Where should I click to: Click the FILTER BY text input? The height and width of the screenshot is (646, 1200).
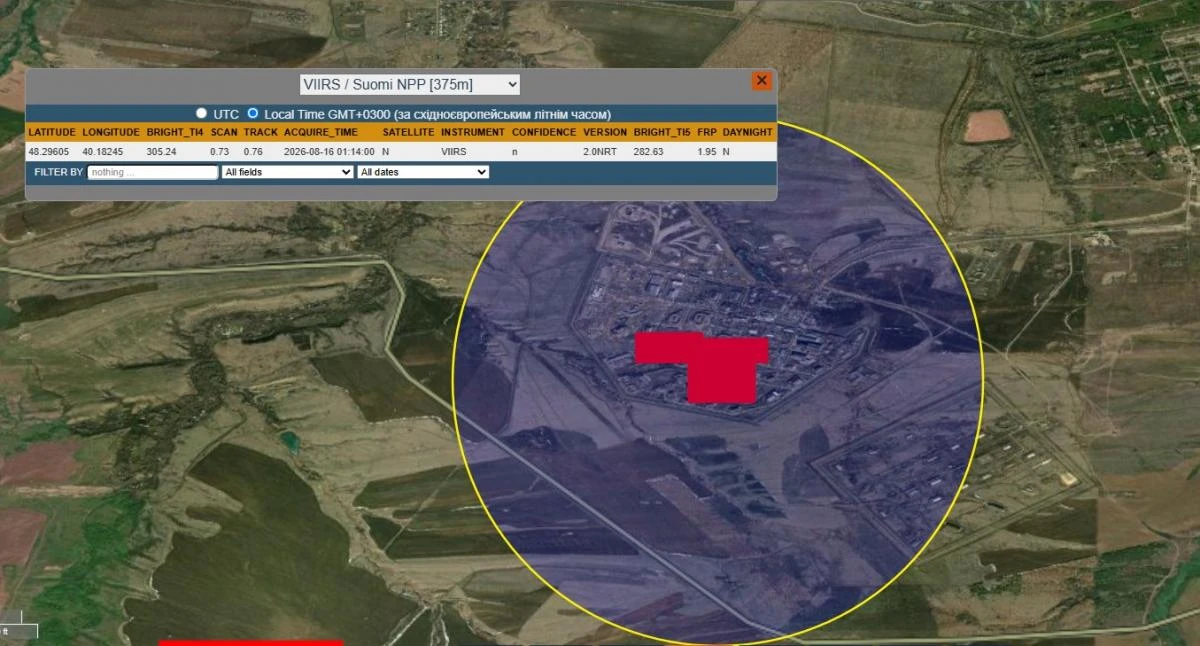tap(152, 172)
